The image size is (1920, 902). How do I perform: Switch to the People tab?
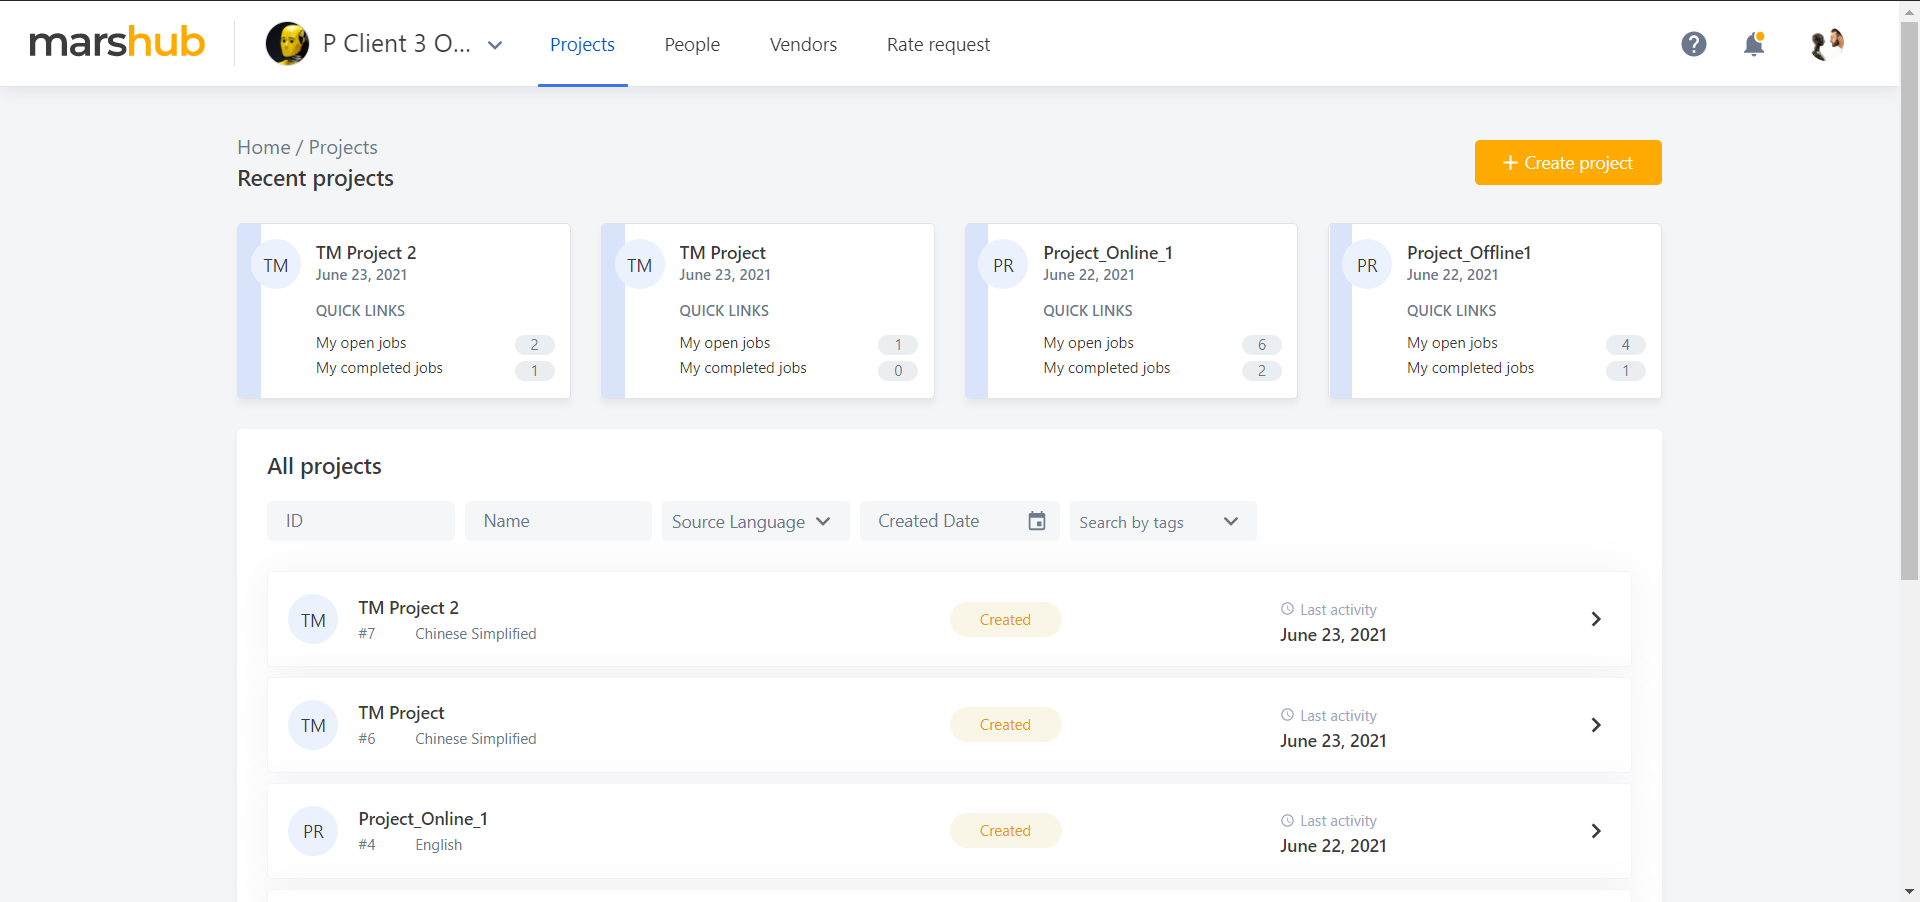pyautogui.click(x=692, y=44)
